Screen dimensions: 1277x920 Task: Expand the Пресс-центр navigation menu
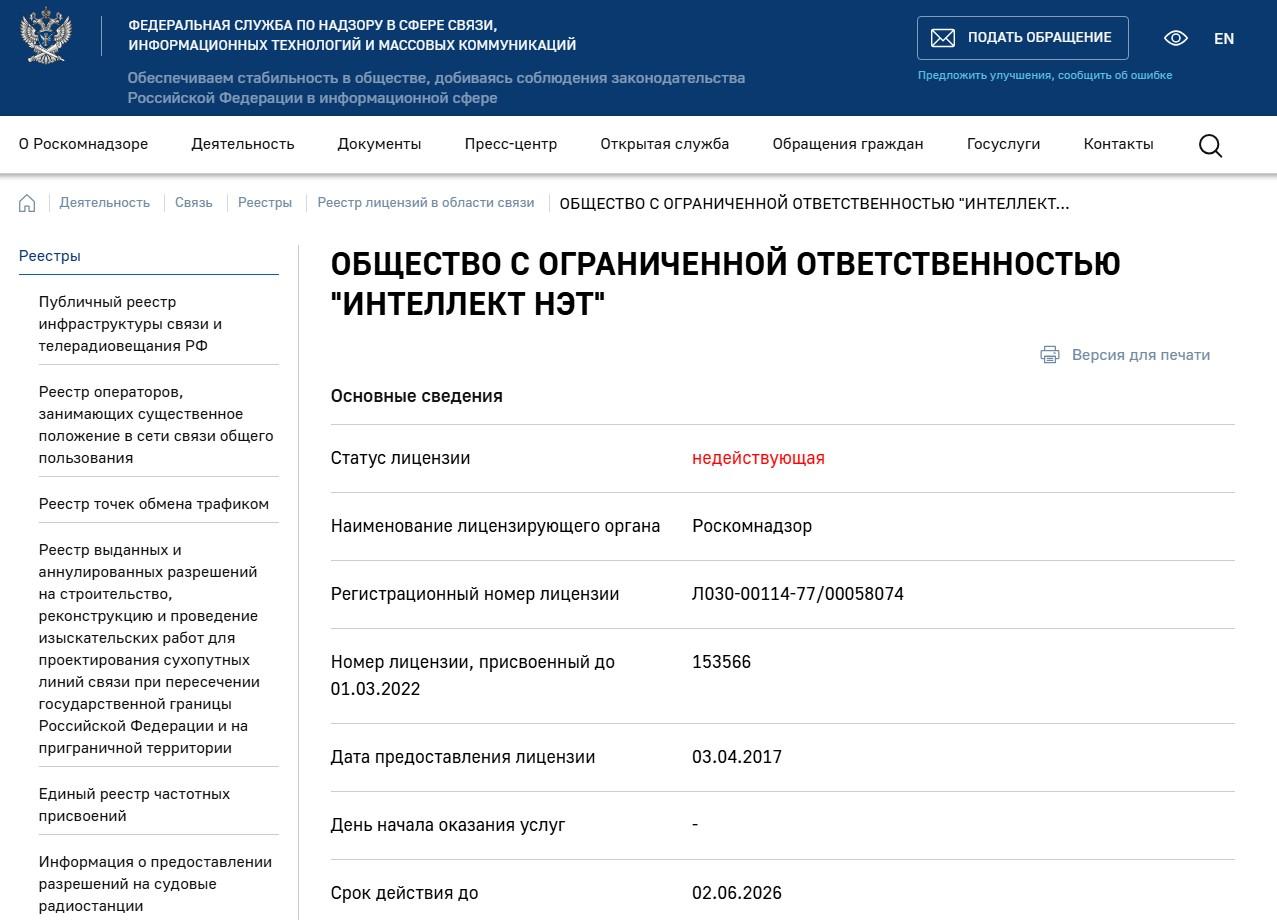(510, 144)
